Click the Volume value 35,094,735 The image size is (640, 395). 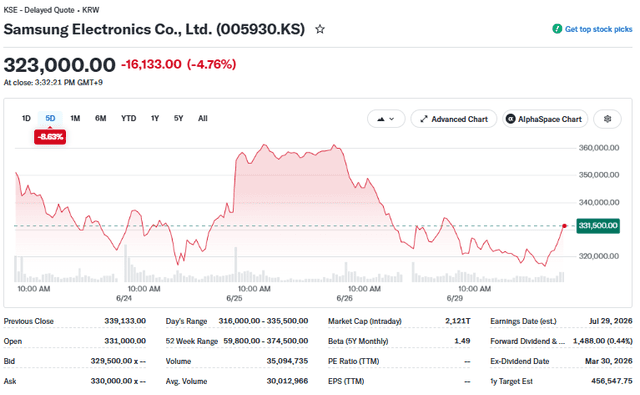coord(287,361)
